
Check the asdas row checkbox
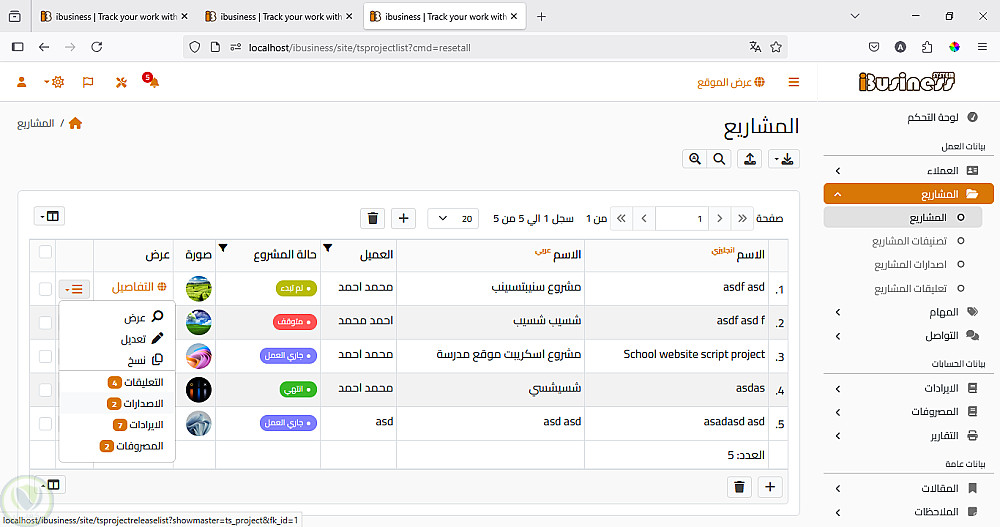(x=45, y=390)
